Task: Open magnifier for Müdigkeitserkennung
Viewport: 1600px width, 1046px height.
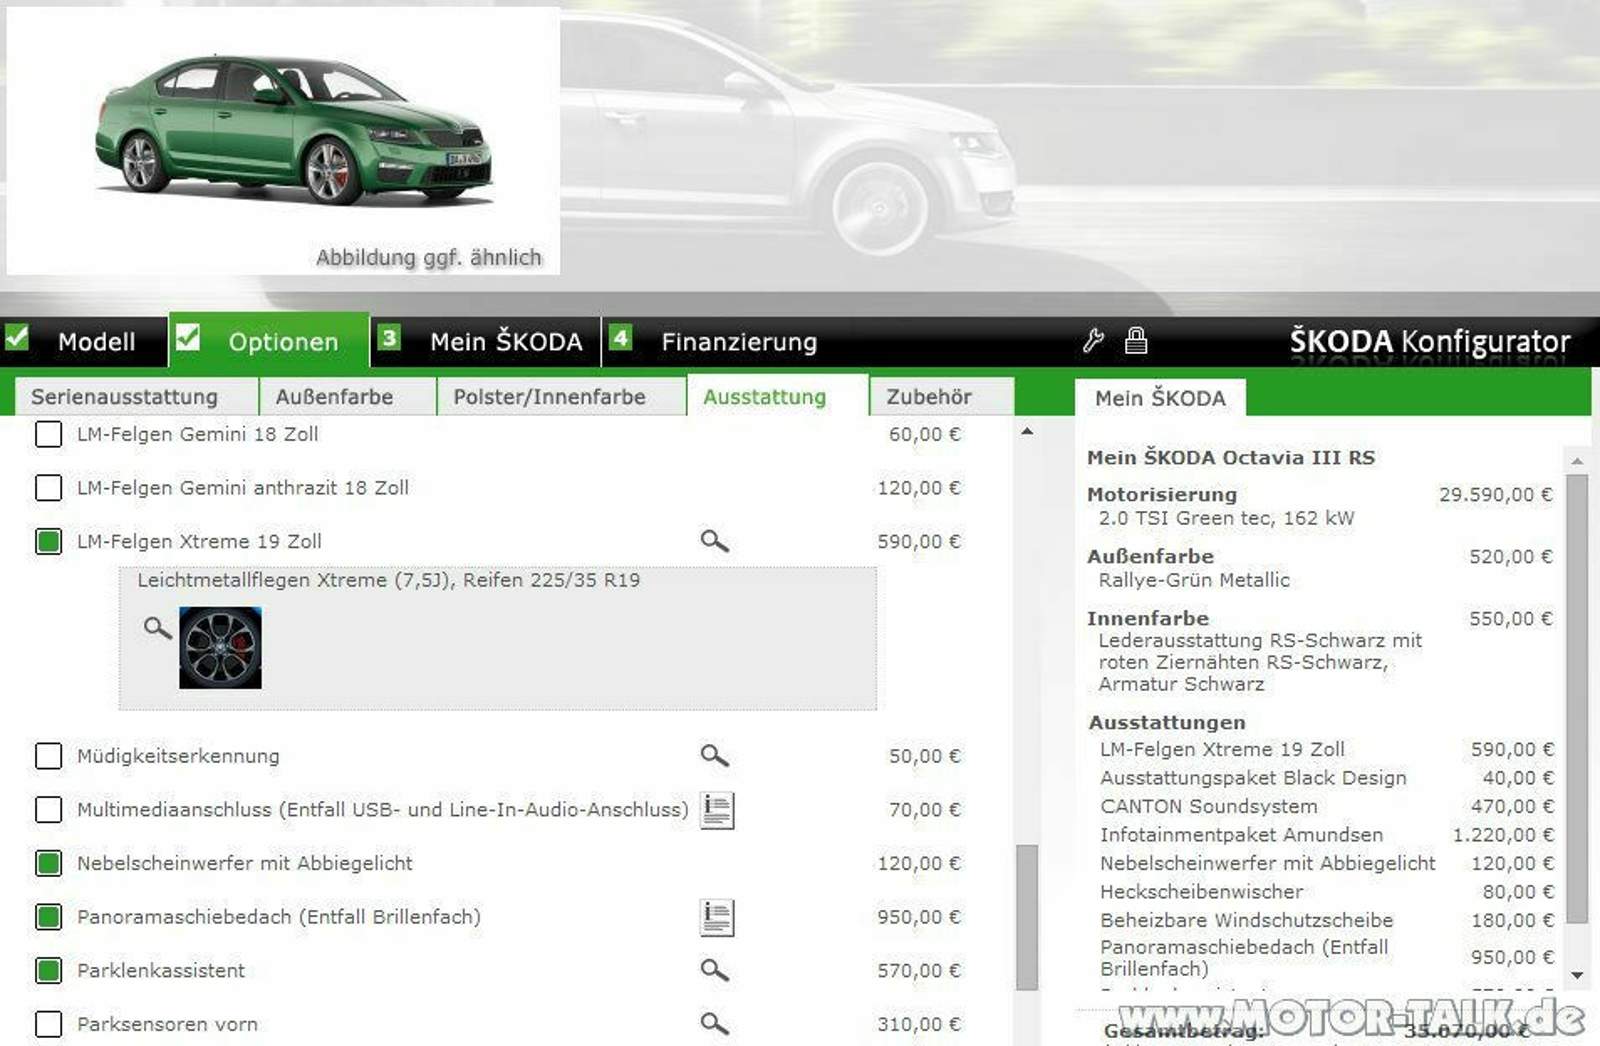Action: (714, 756)
